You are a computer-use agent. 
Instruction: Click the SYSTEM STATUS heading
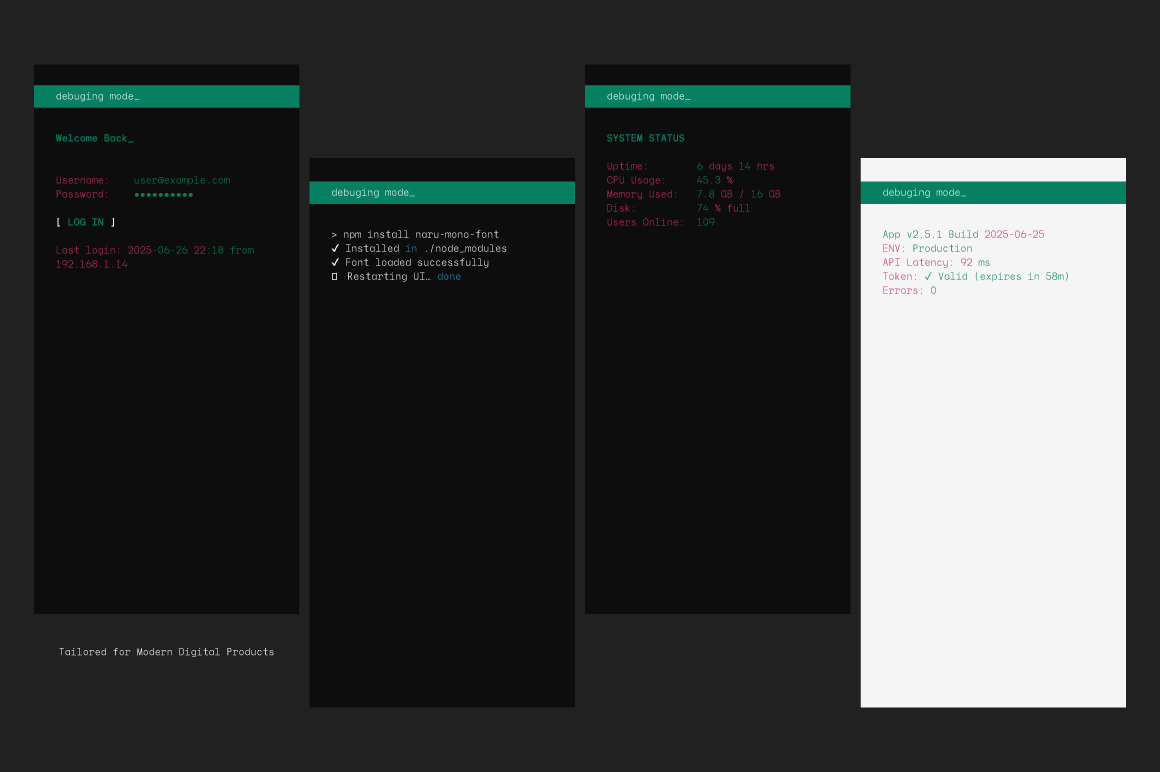[645, 138]
